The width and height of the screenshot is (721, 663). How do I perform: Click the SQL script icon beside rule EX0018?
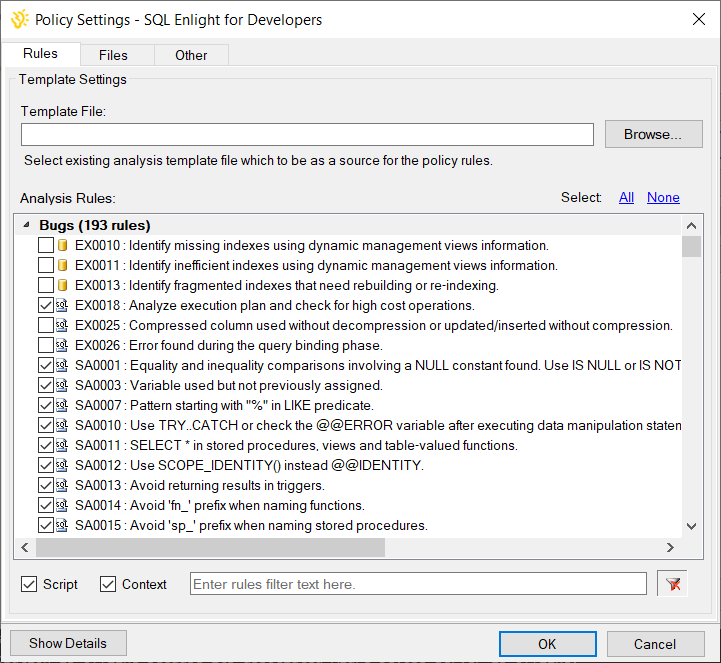coord(62,305)
